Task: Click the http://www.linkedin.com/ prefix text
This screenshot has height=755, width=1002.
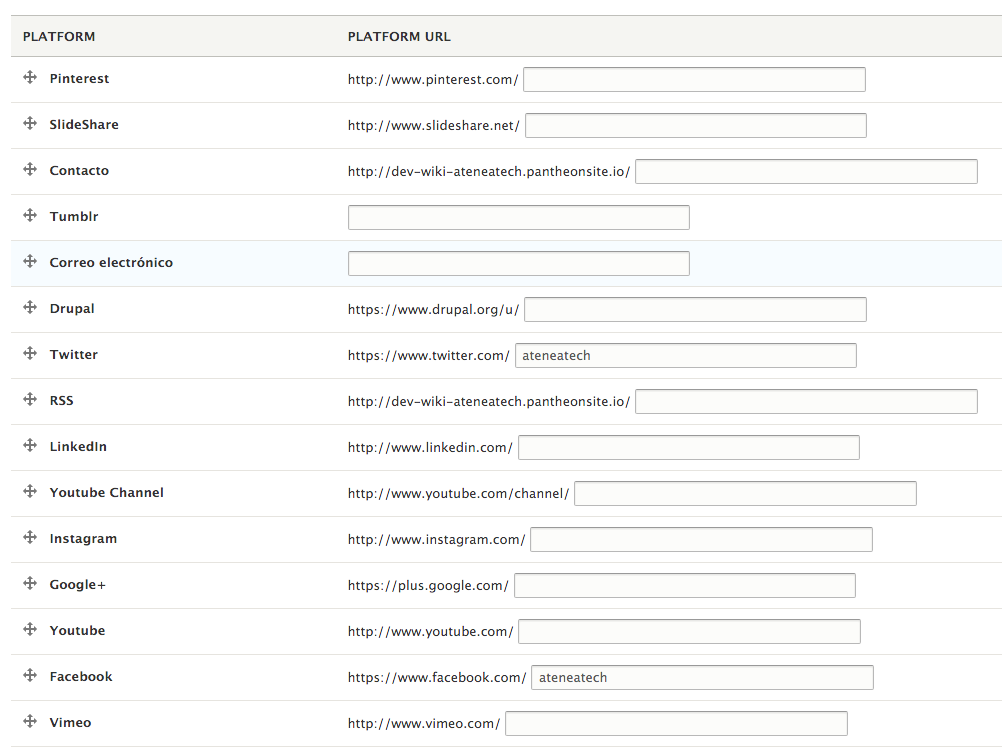Action: 431,448
